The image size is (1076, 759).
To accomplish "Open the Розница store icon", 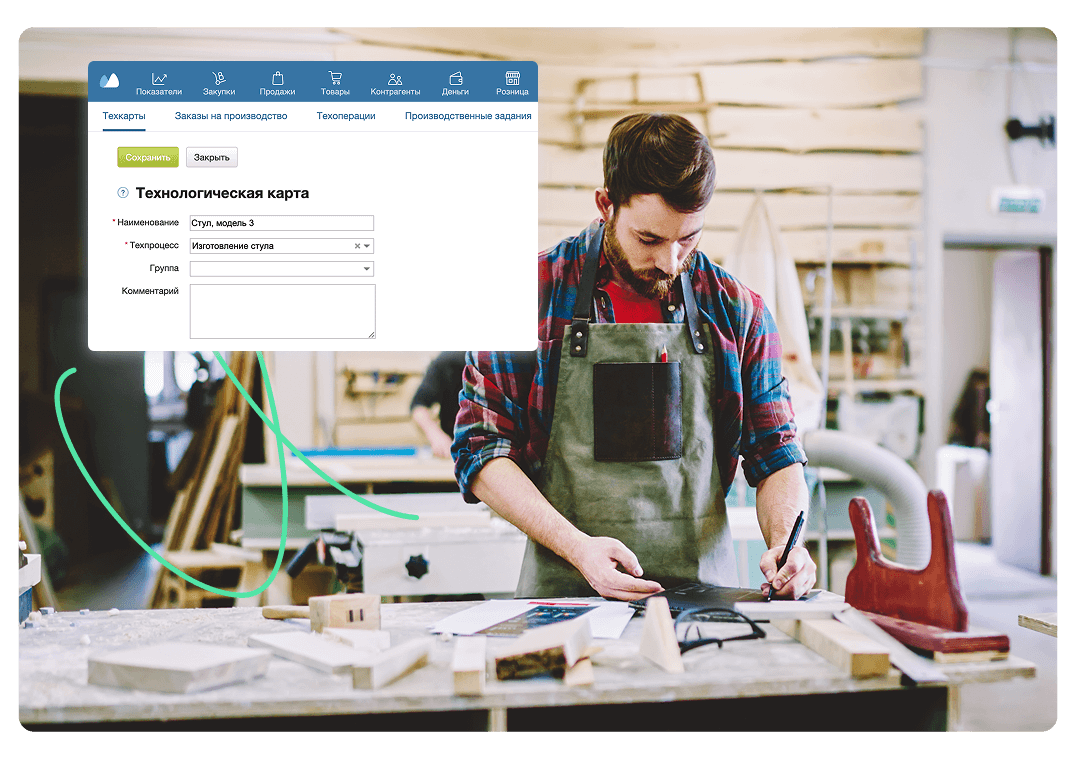I will (x=512, y=78).
